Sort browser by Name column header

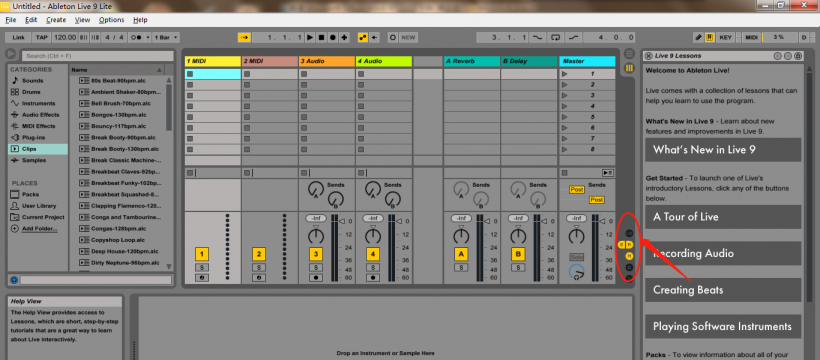click(x=117, y=70)
